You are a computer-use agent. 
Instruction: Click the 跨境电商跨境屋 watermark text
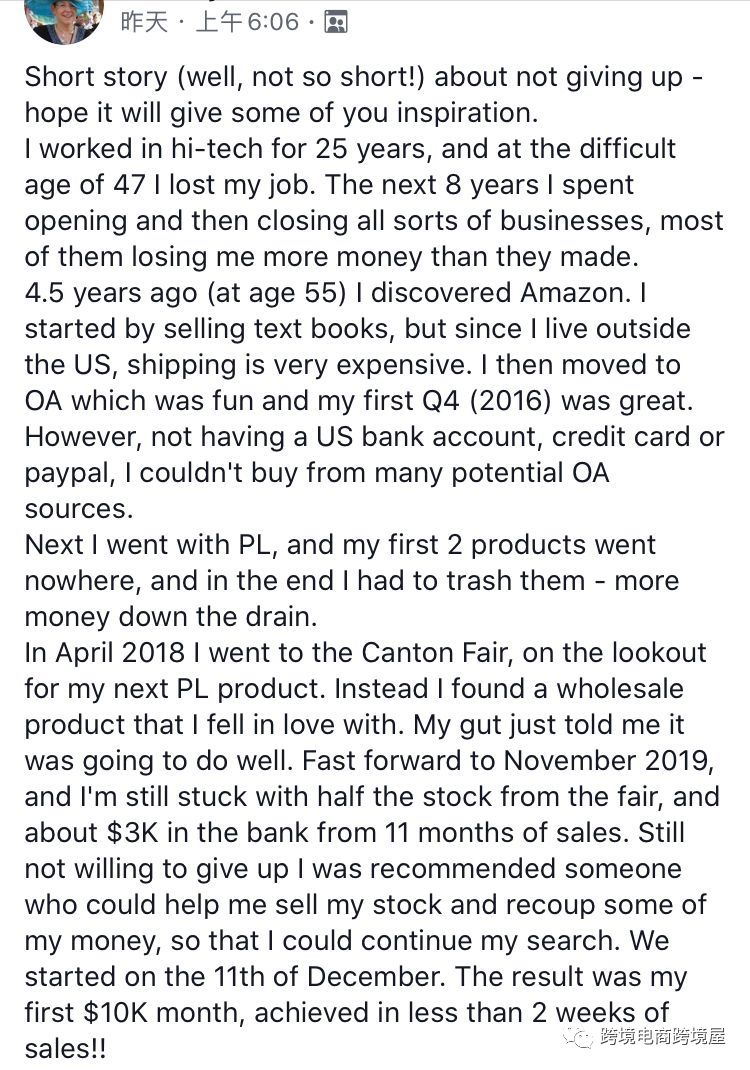(662, 1037)
